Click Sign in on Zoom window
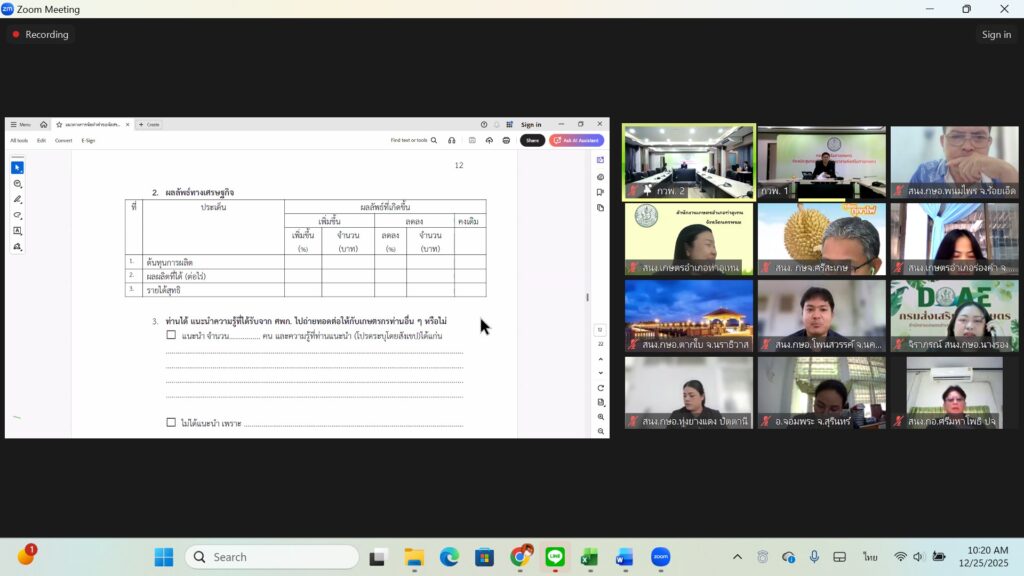The image size is (1024, 576). 996,34
